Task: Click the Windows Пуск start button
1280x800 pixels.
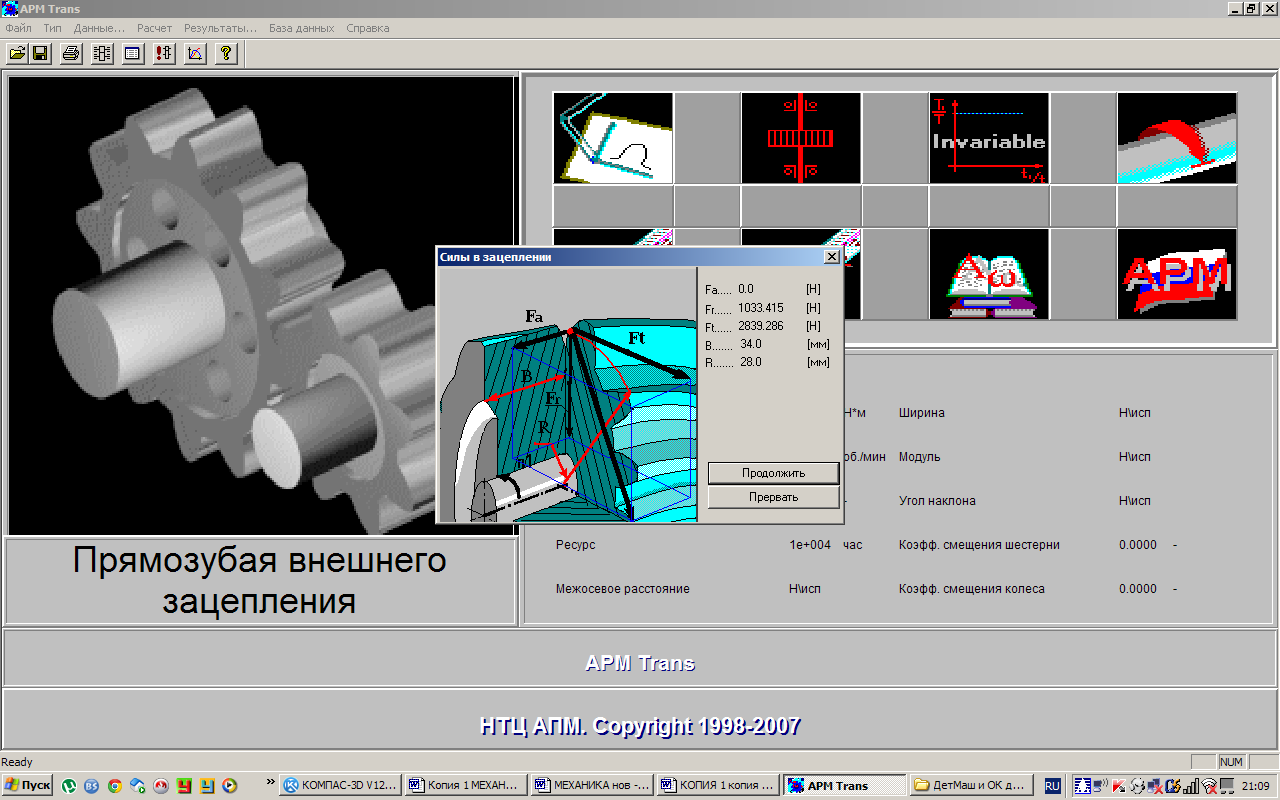Action: click(28, 786)
